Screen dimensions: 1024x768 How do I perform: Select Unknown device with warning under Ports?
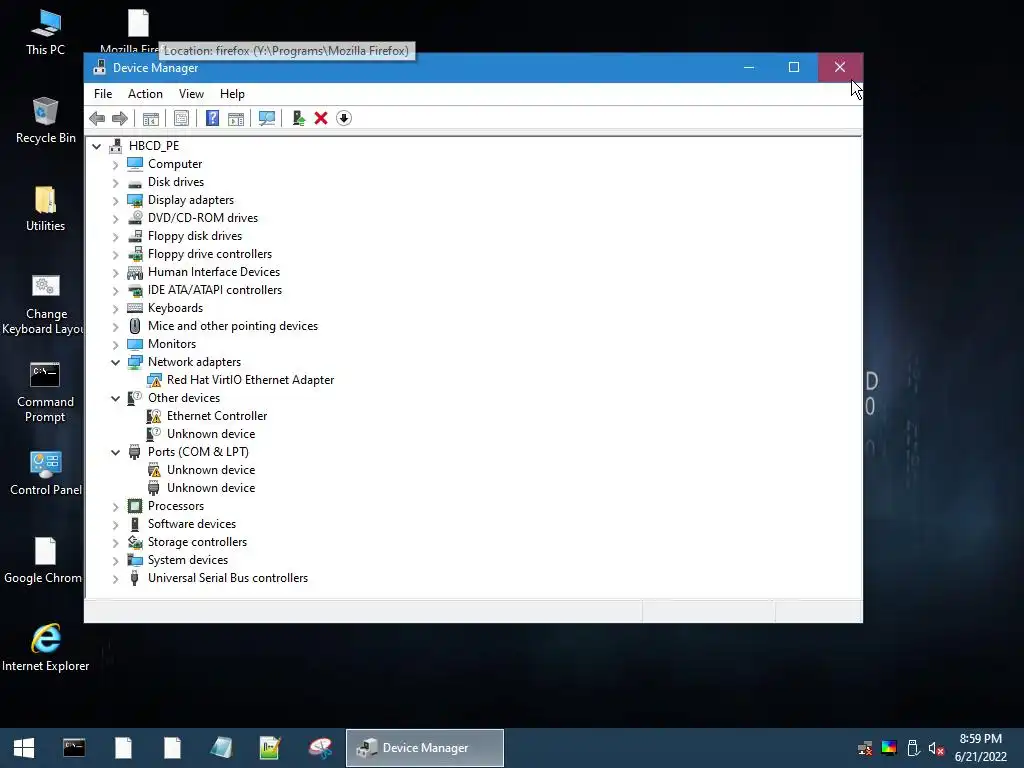(x=211, y=470)
